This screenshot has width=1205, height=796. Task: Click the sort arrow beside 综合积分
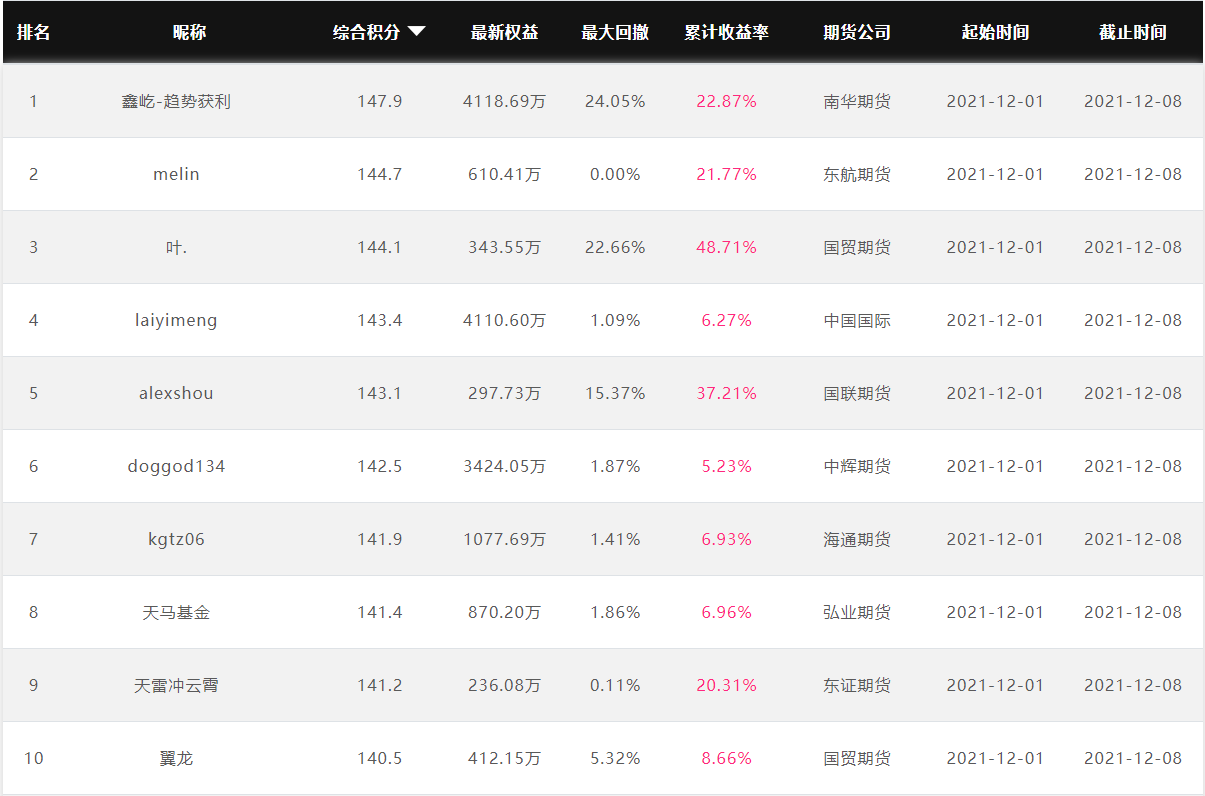pyautogui.click(x=417, y=32)
